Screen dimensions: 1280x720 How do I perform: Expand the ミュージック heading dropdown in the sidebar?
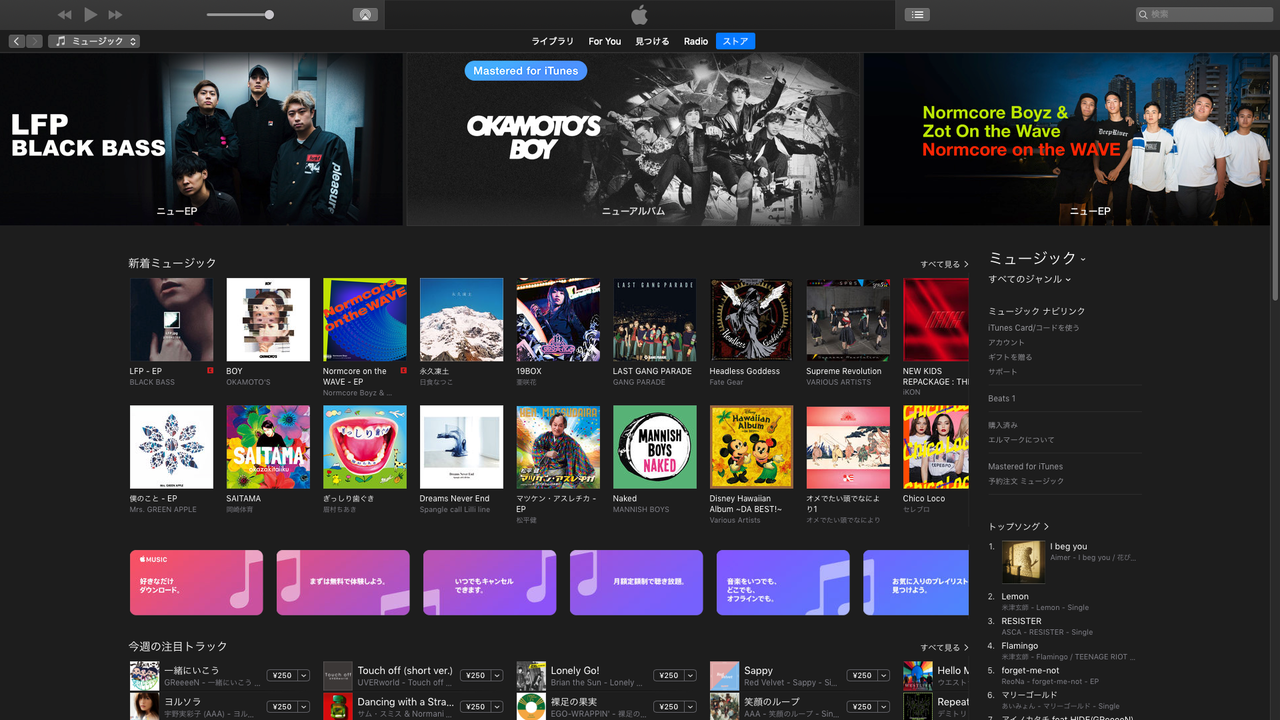point(1037,258)
